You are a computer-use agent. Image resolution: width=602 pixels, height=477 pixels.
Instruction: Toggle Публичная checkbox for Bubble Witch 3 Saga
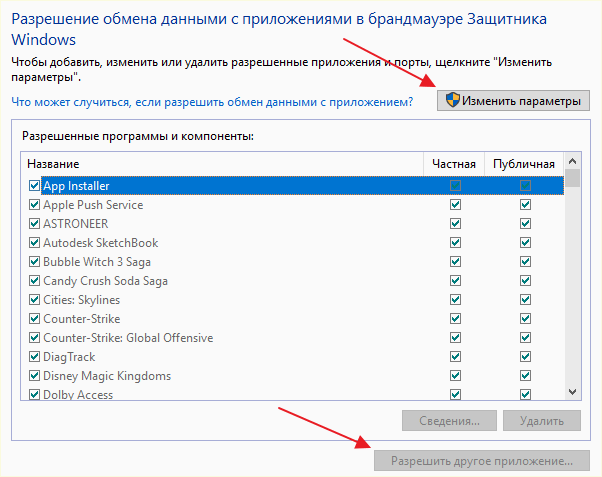coord(525,262)
